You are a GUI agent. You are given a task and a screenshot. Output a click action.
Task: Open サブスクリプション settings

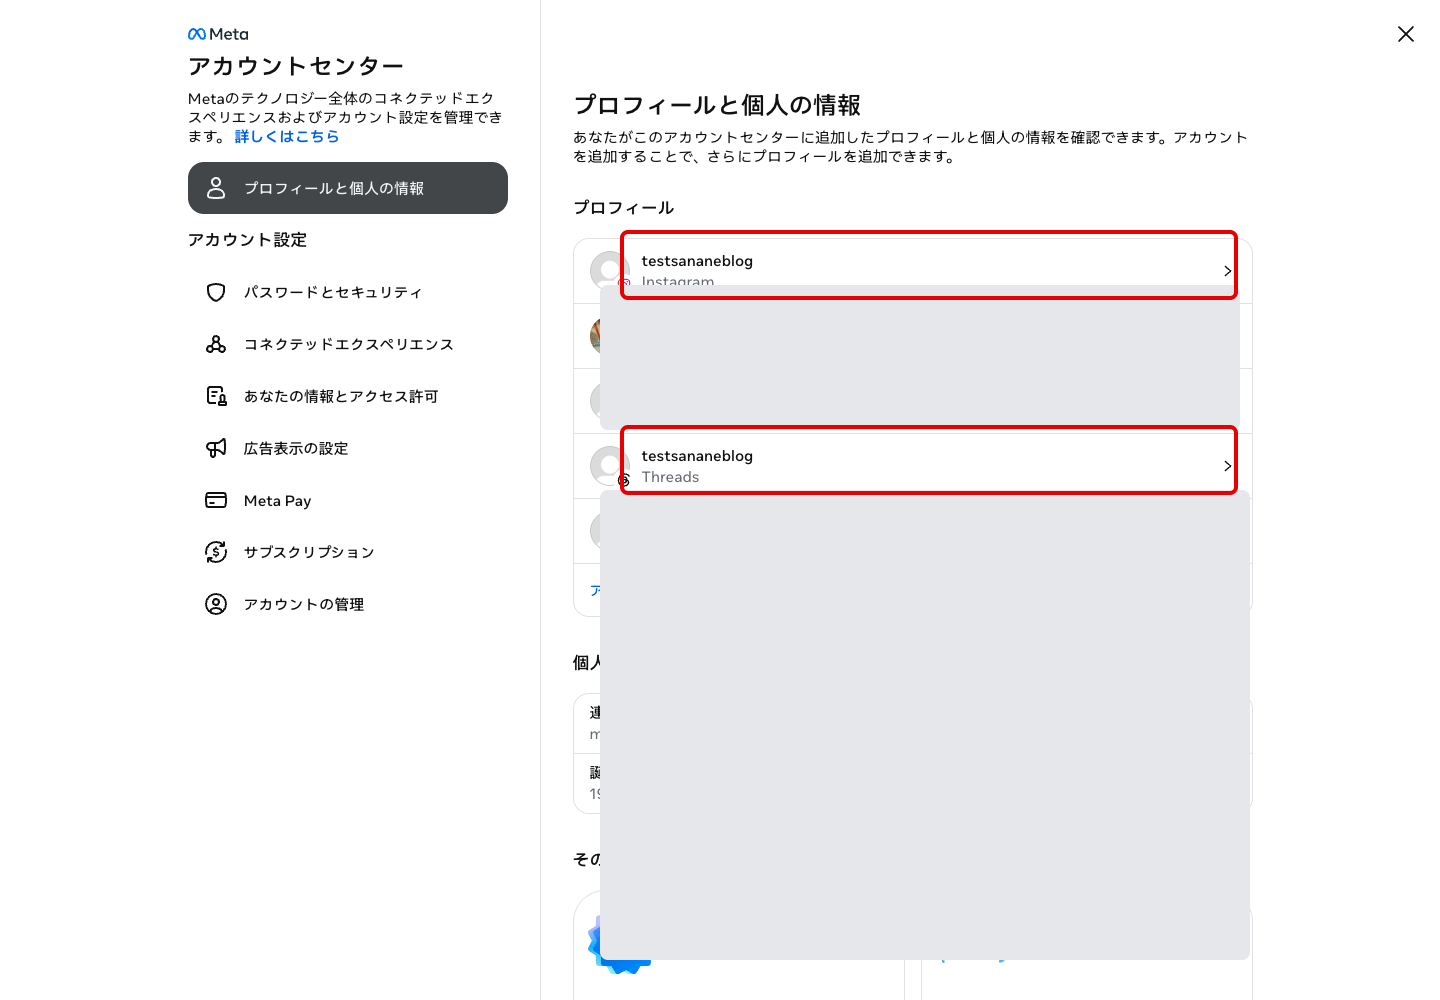tap(348, 552)
